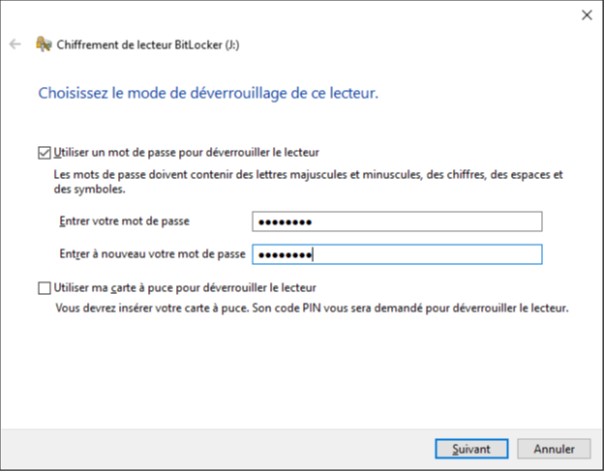
Task: Click the BitLocker drive icon in the title
Action: click(43, 44)
